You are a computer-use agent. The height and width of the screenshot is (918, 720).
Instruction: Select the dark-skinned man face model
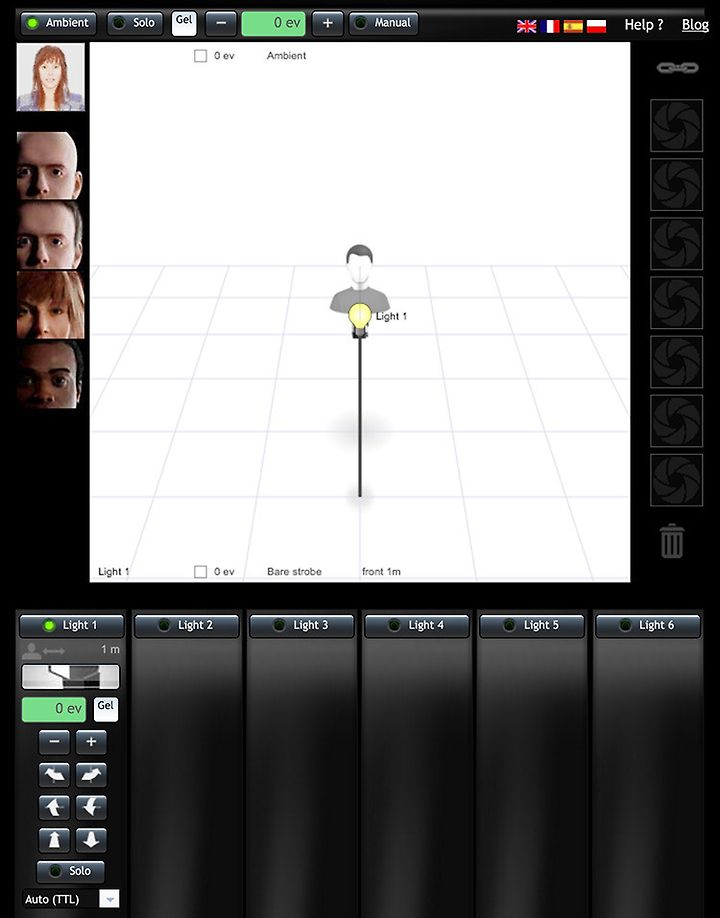(50, 374)
